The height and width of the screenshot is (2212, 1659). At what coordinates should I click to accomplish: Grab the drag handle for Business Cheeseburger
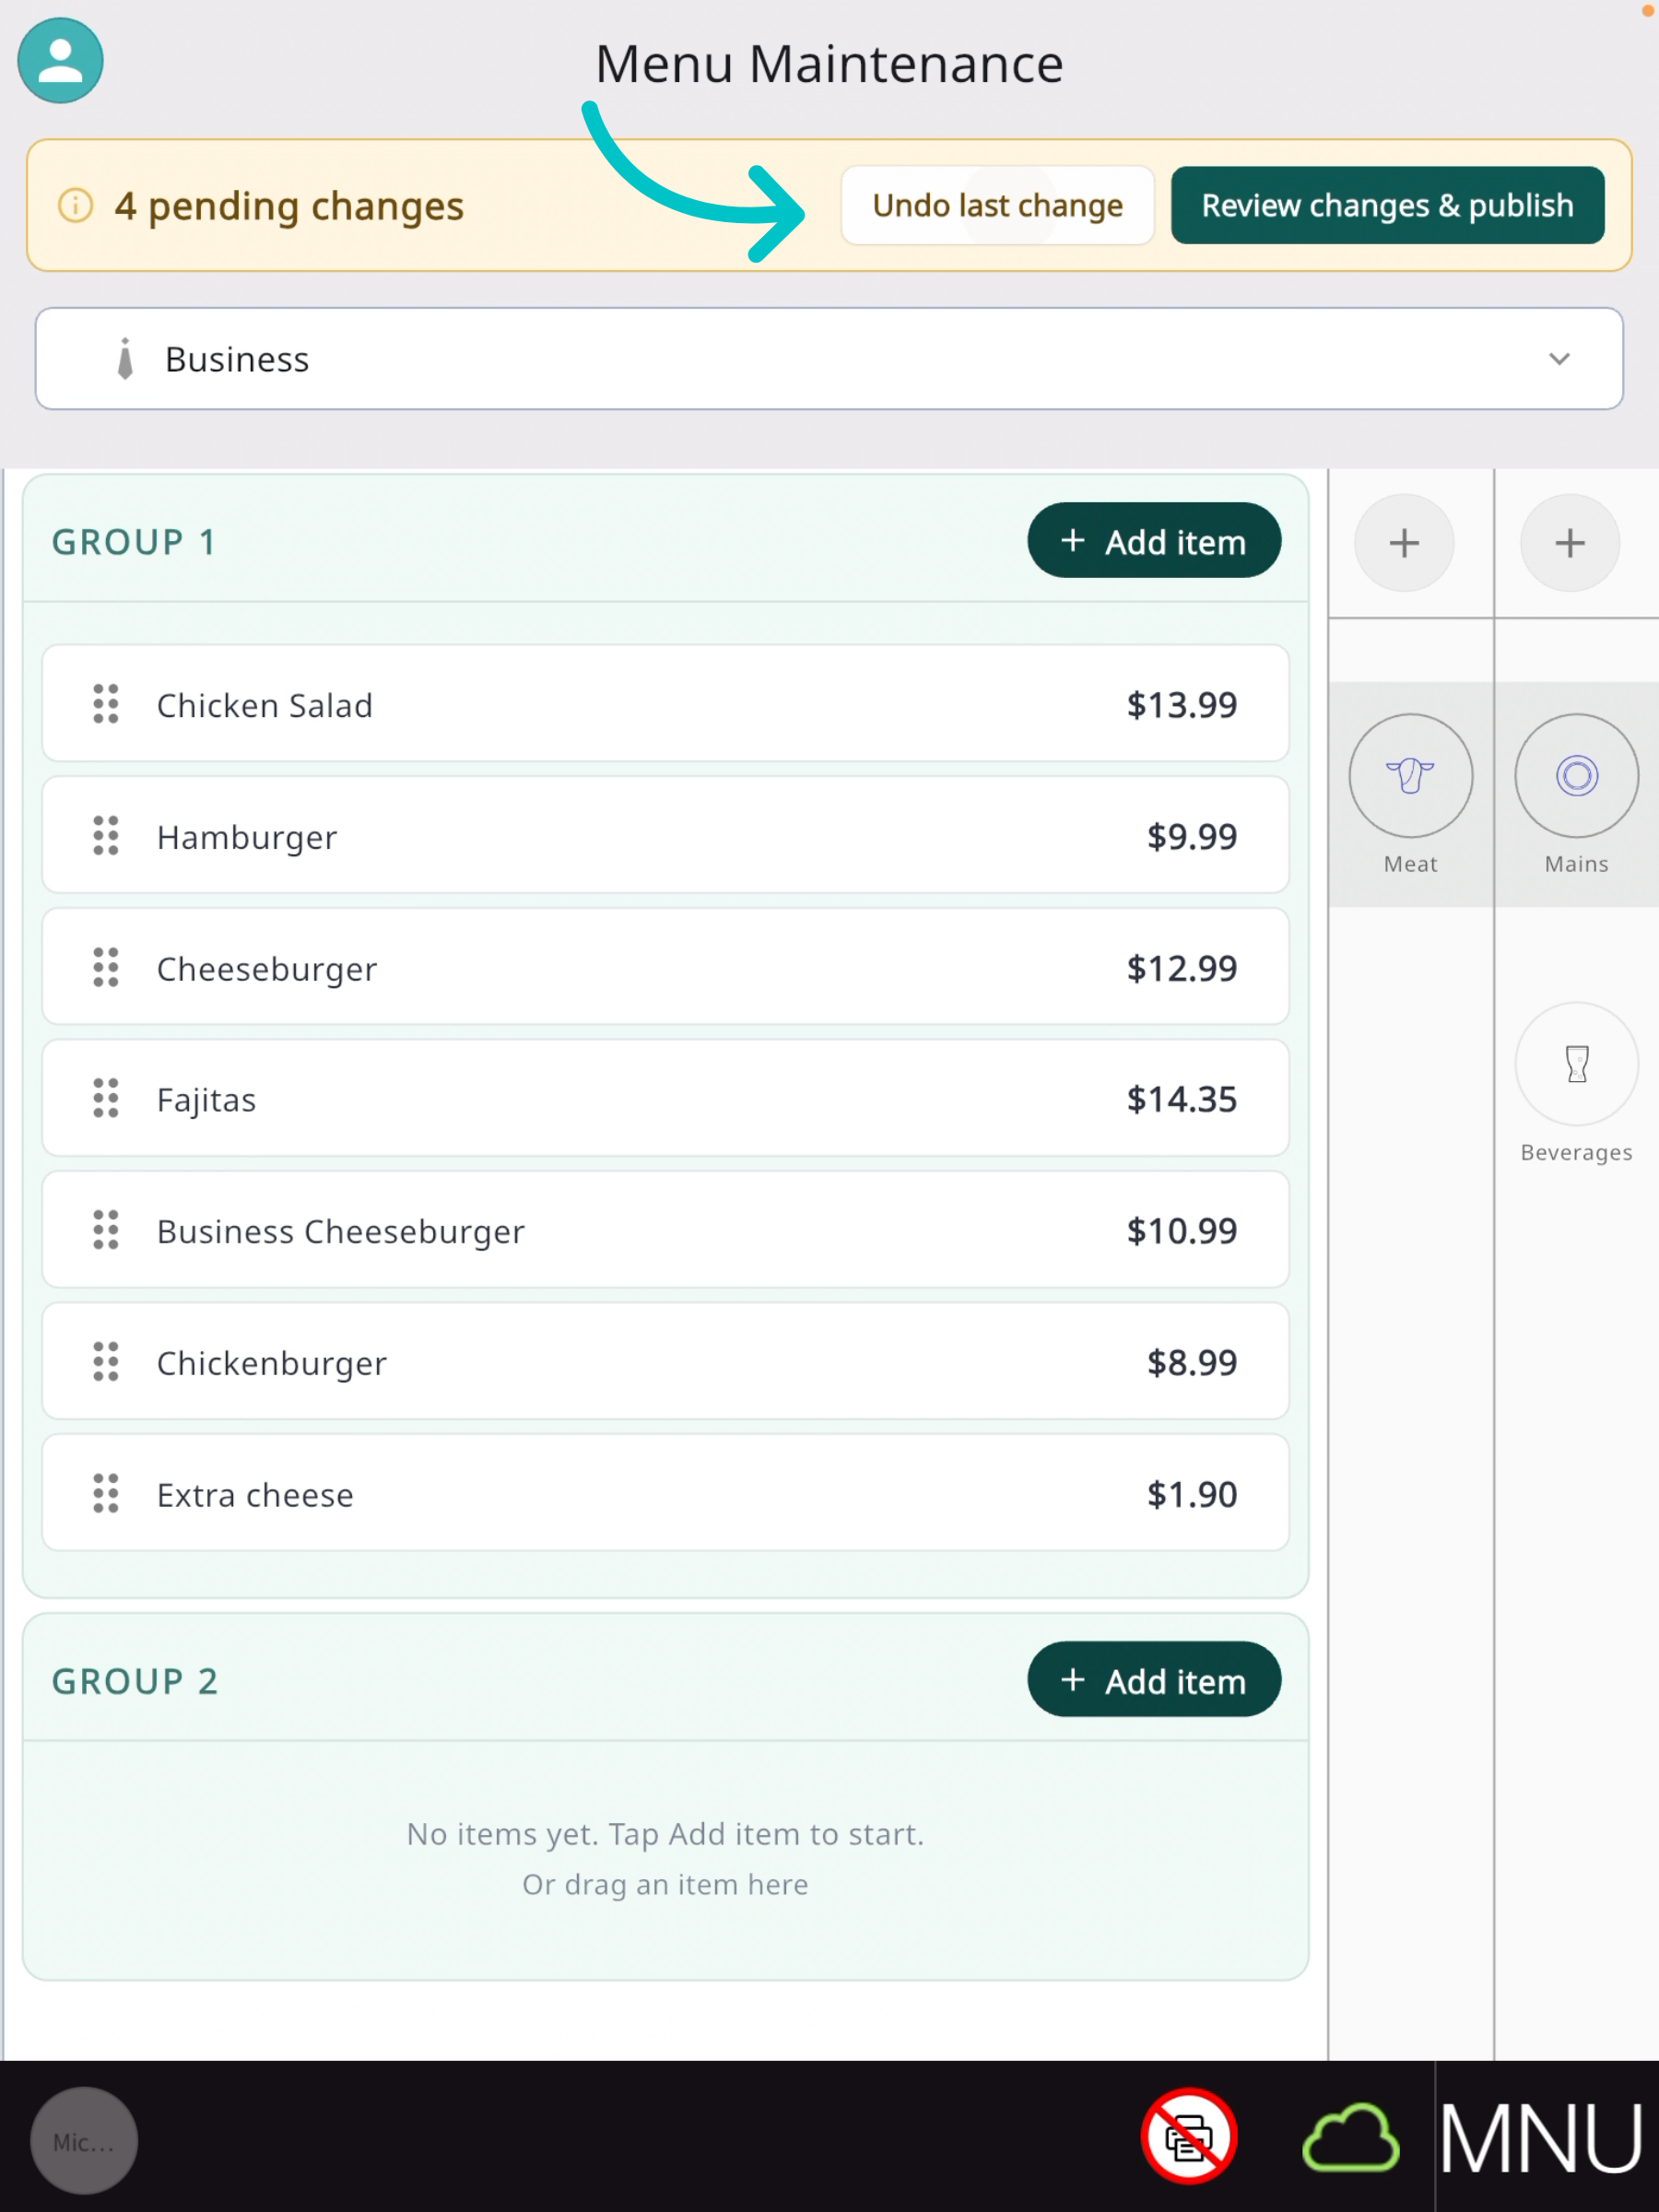point(106,1230)
